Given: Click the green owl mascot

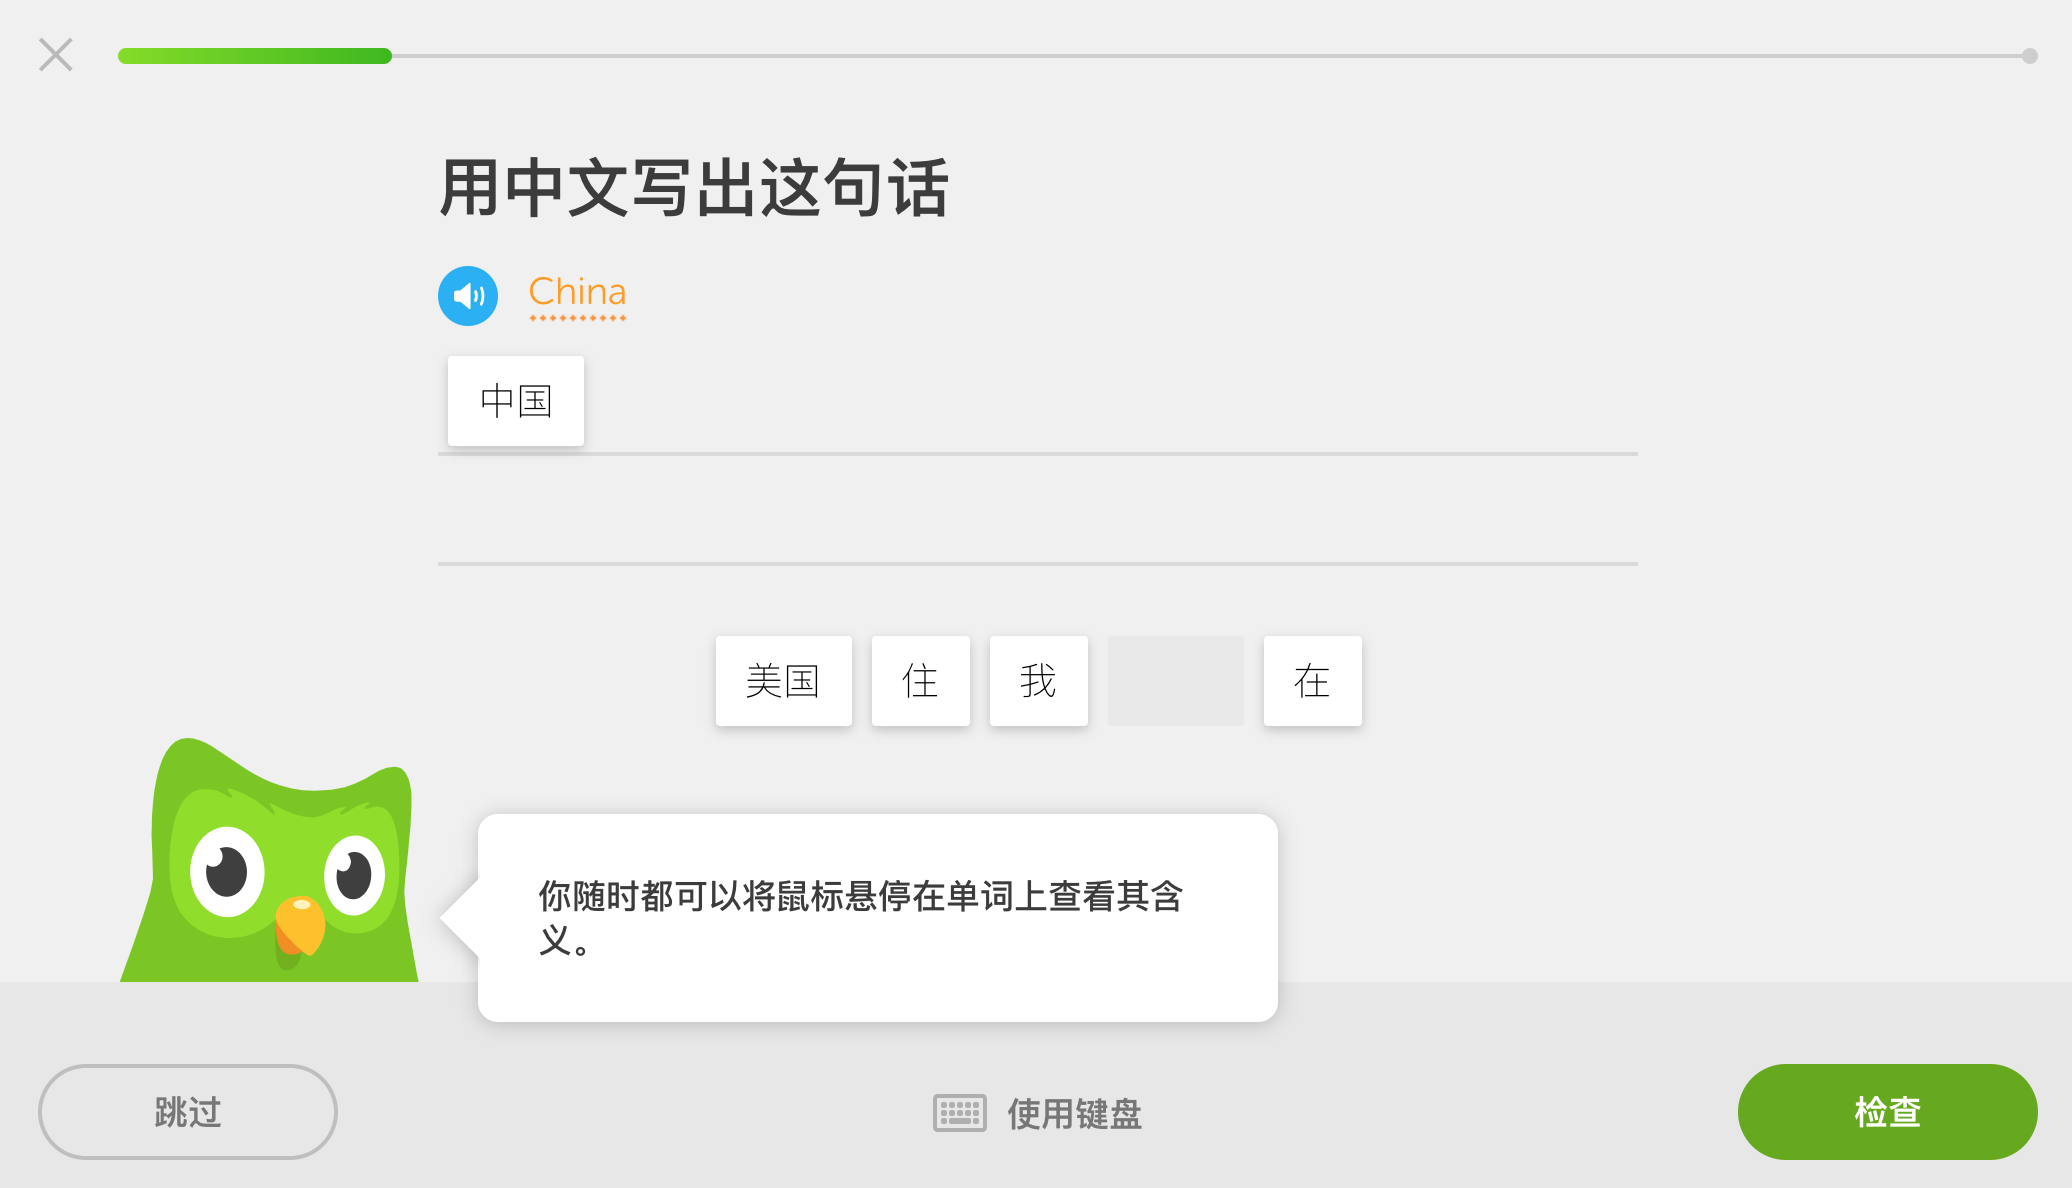Looking at the screenshot, I should (270, 862).
